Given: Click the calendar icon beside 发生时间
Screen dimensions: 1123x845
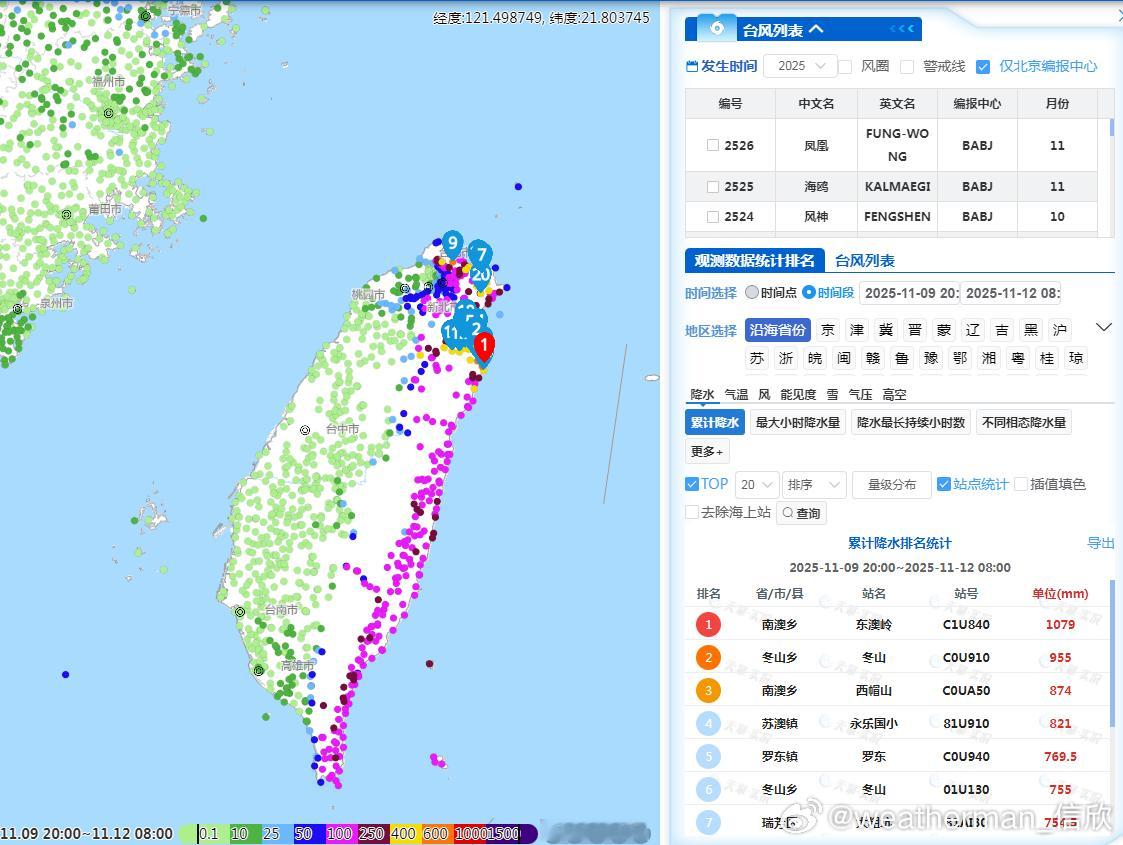Looking at the screenshot, I should (x=692, y=67).
